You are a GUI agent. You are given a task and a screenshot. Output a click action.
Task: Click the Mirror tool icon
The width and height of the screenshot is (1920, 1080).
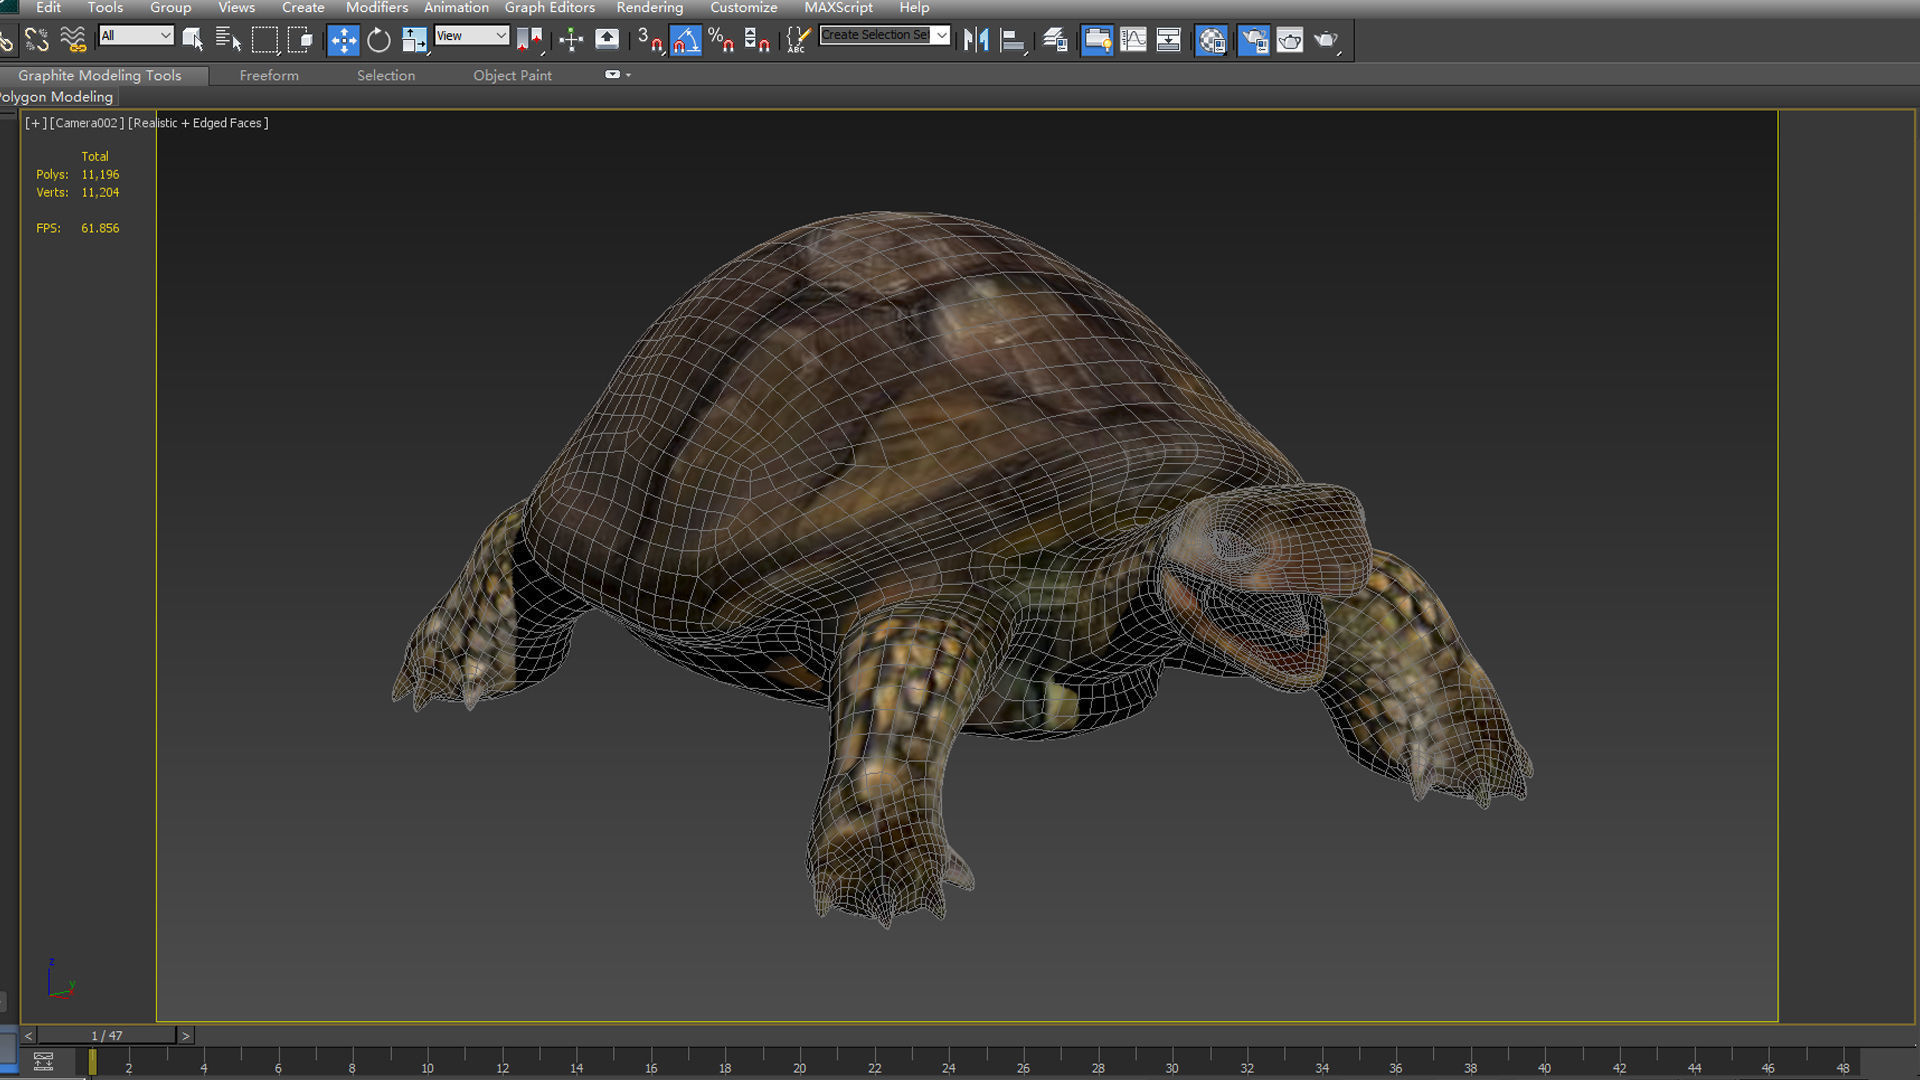tap(976, 40)
